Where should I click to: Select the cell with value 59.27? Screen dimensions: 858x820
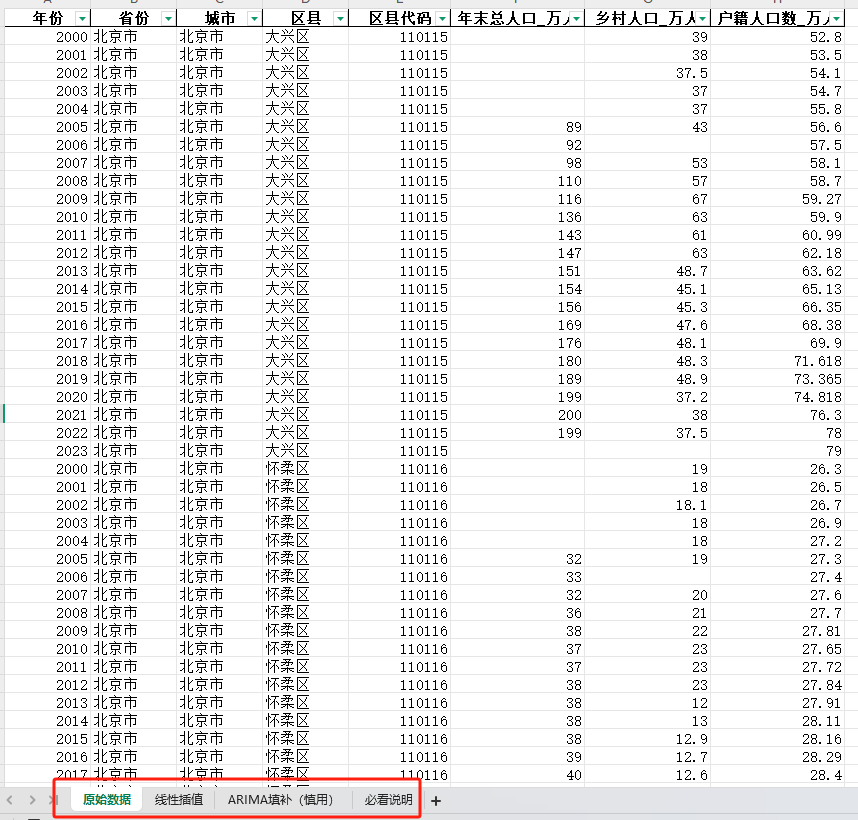click(x=777, y=199)
